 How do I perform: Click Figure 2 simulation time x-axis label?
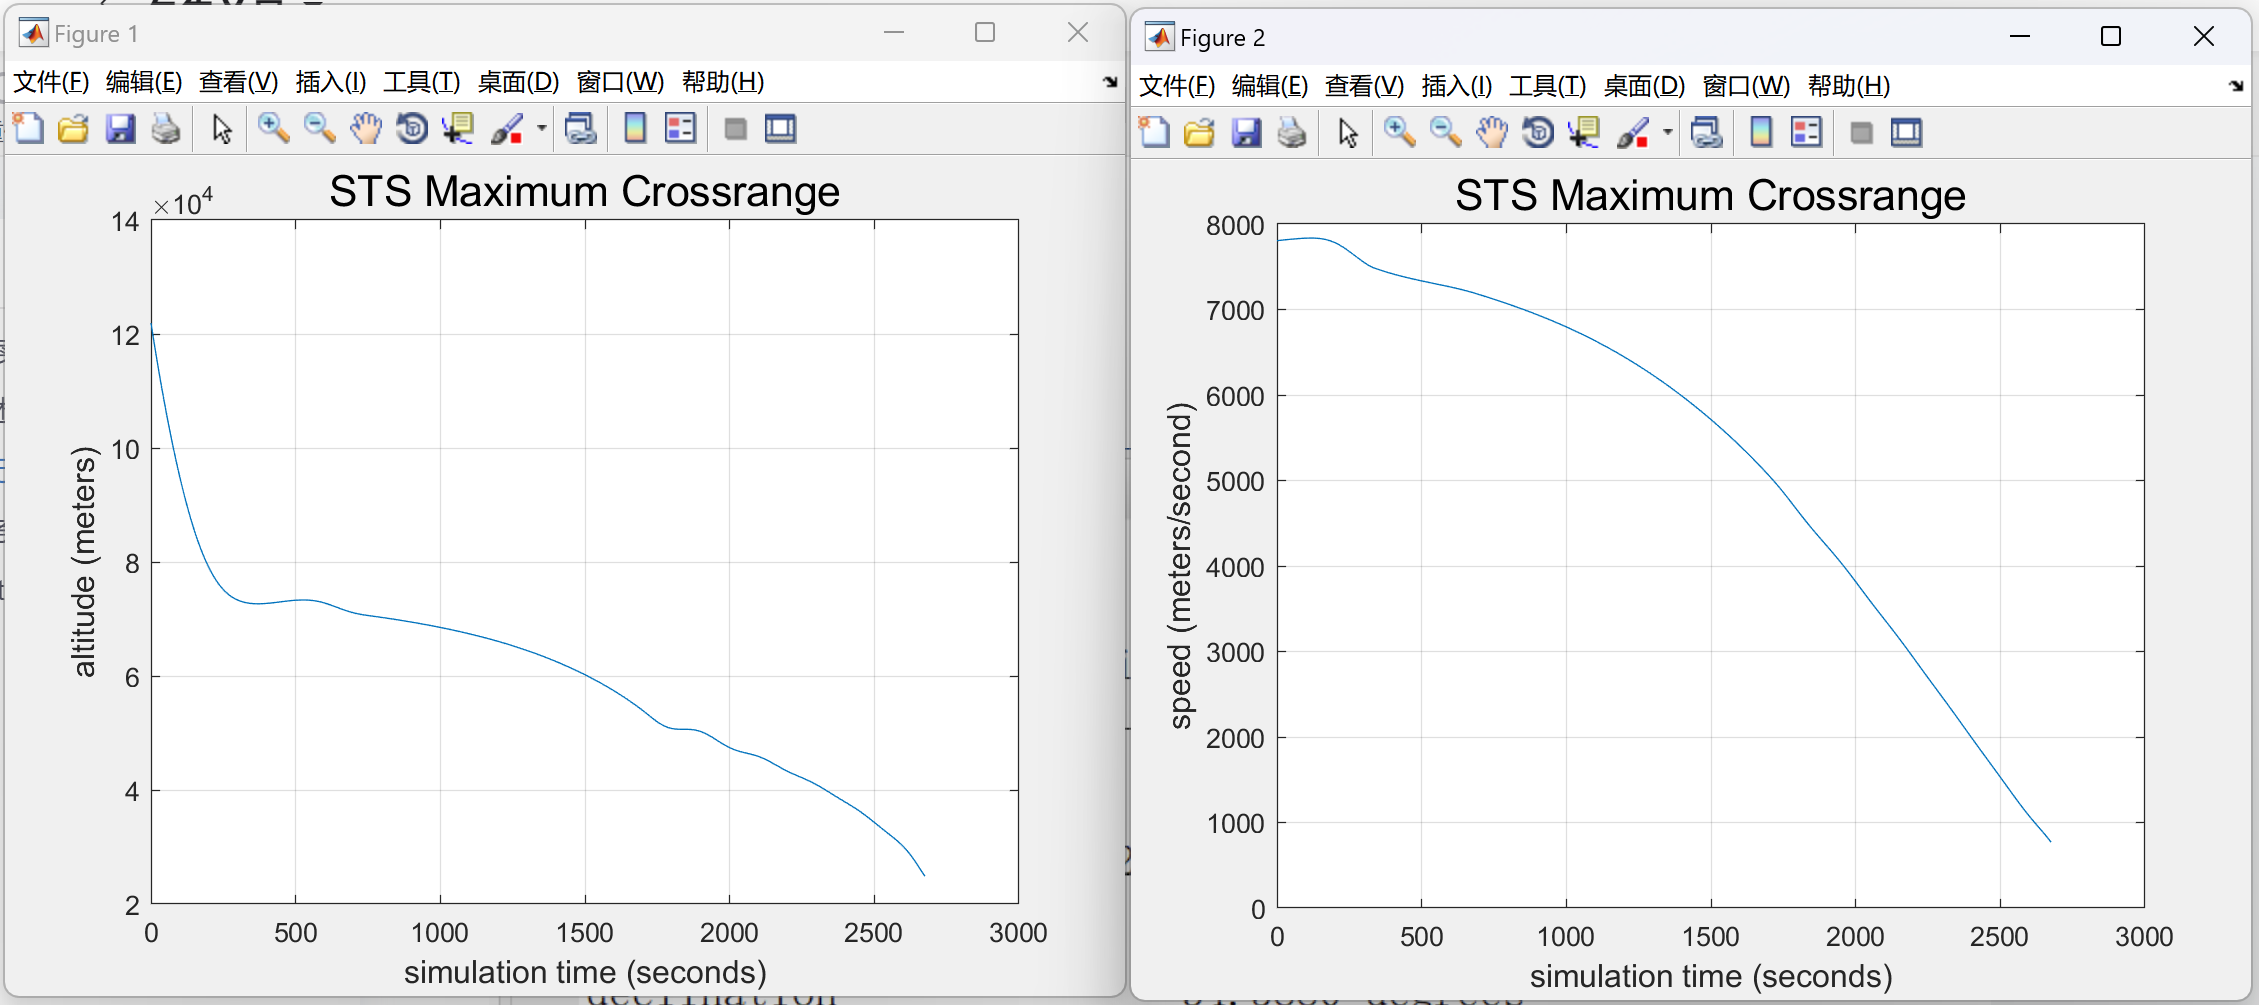[1711, 976]
